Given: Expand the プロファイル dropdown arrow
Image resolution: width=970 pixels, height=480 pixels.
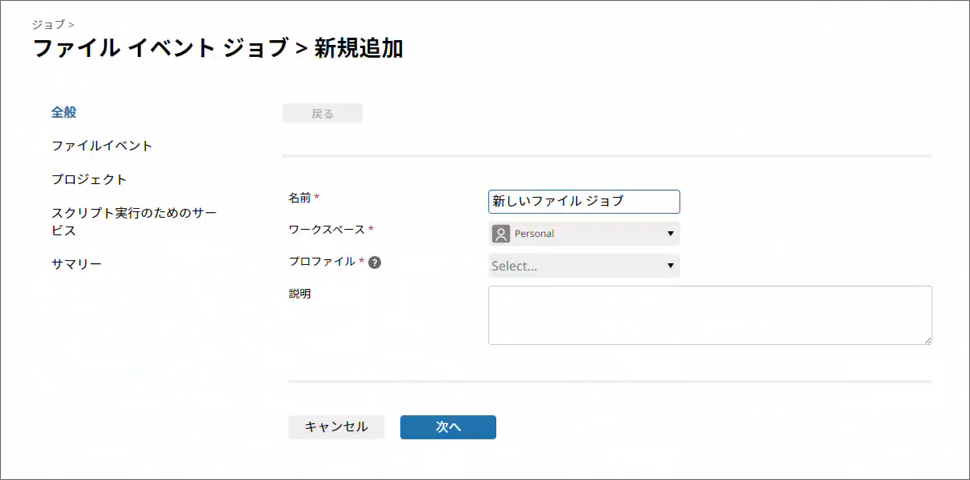Looking at the screenshot, I should pos(670,266).
